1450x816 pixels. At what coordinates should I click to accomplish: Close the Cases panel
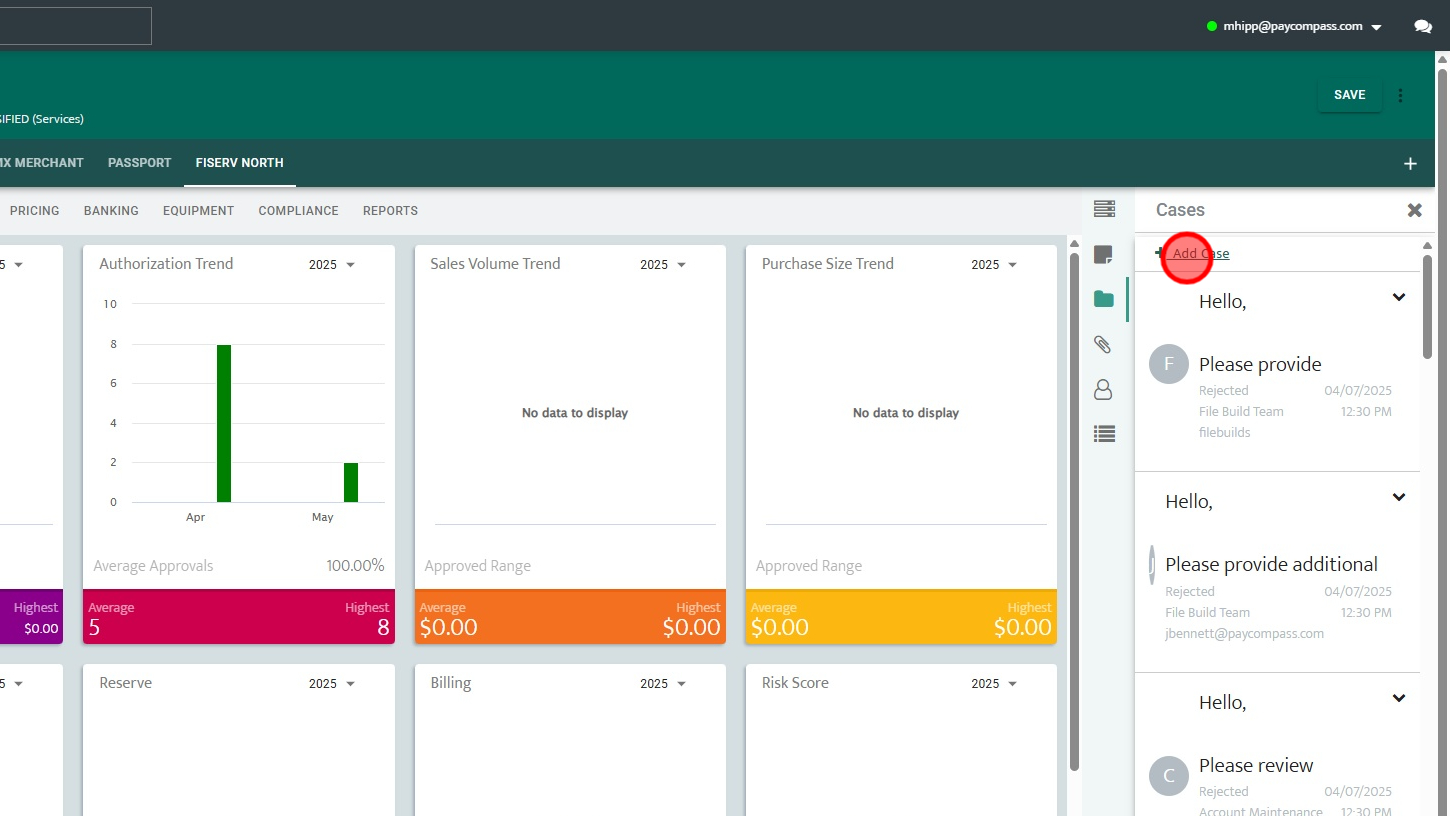coord(1414,210)
